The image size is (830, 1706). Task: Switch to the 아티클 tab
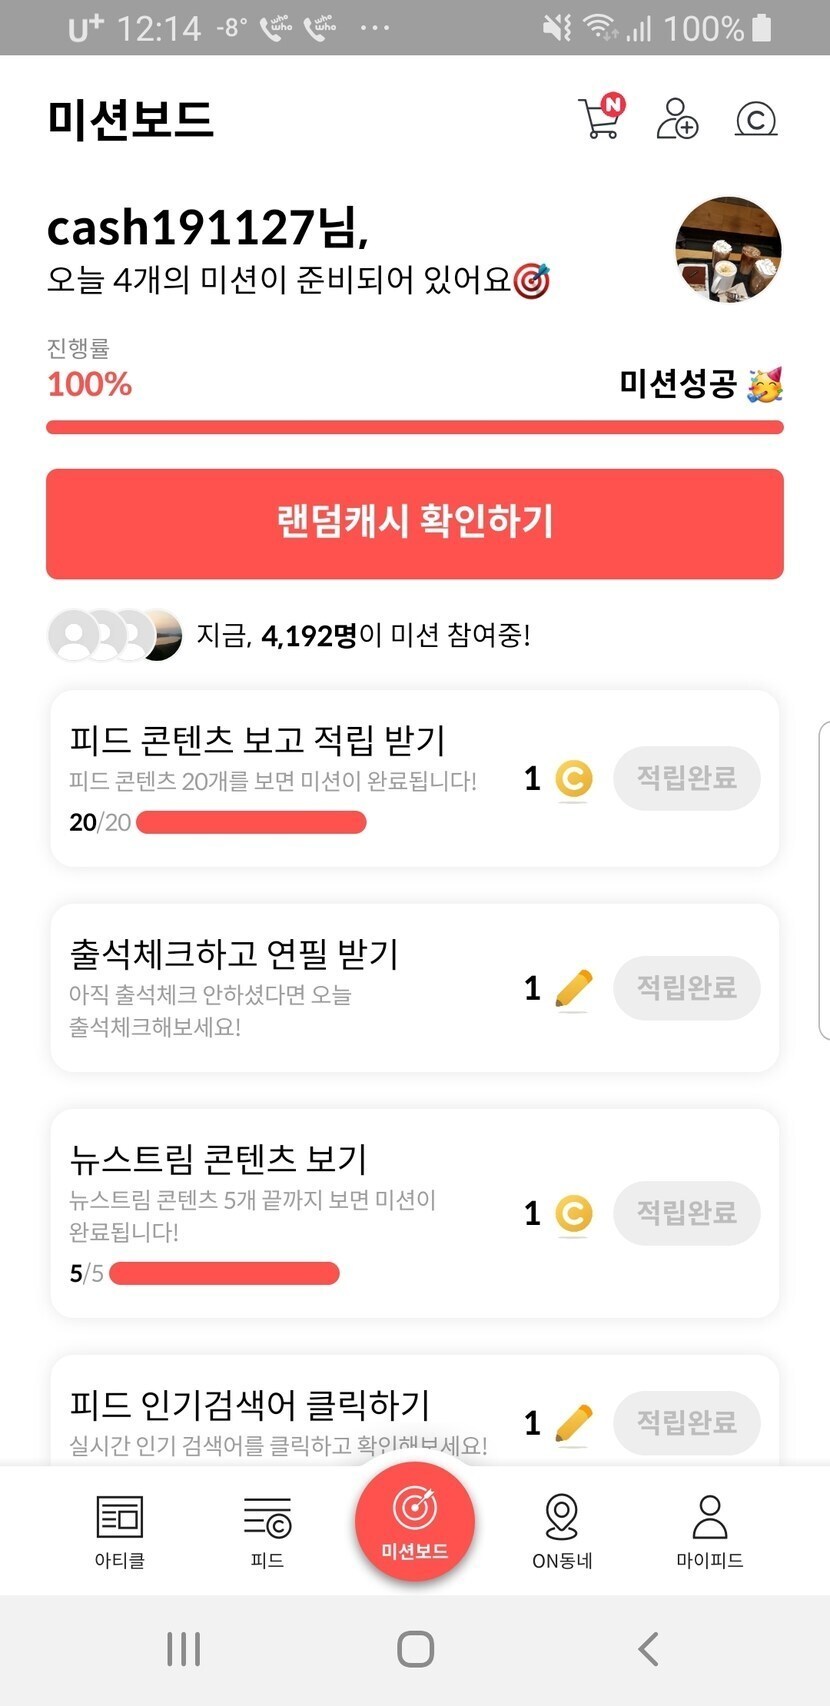pyautogui.click(x=120, y=1531)
